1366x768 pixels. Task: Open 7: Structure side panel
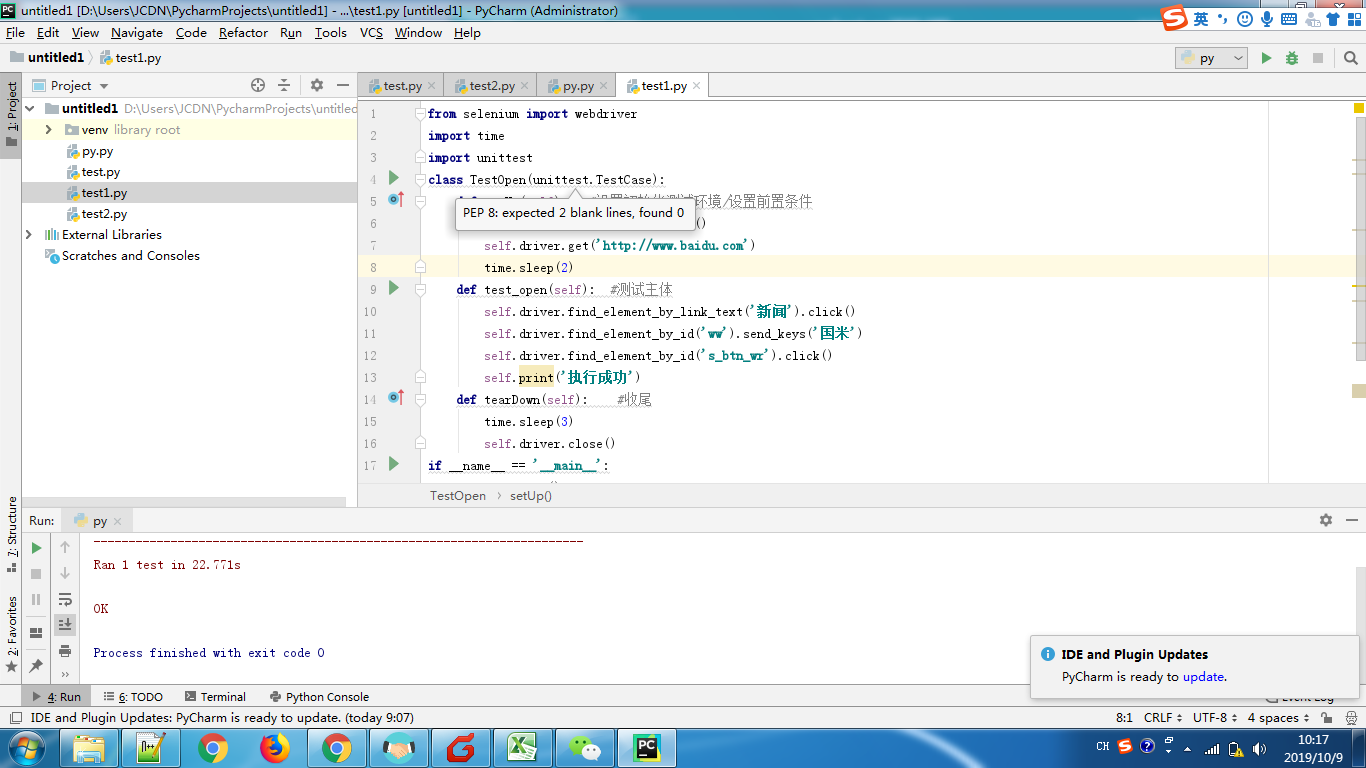(x=12, y=534)
